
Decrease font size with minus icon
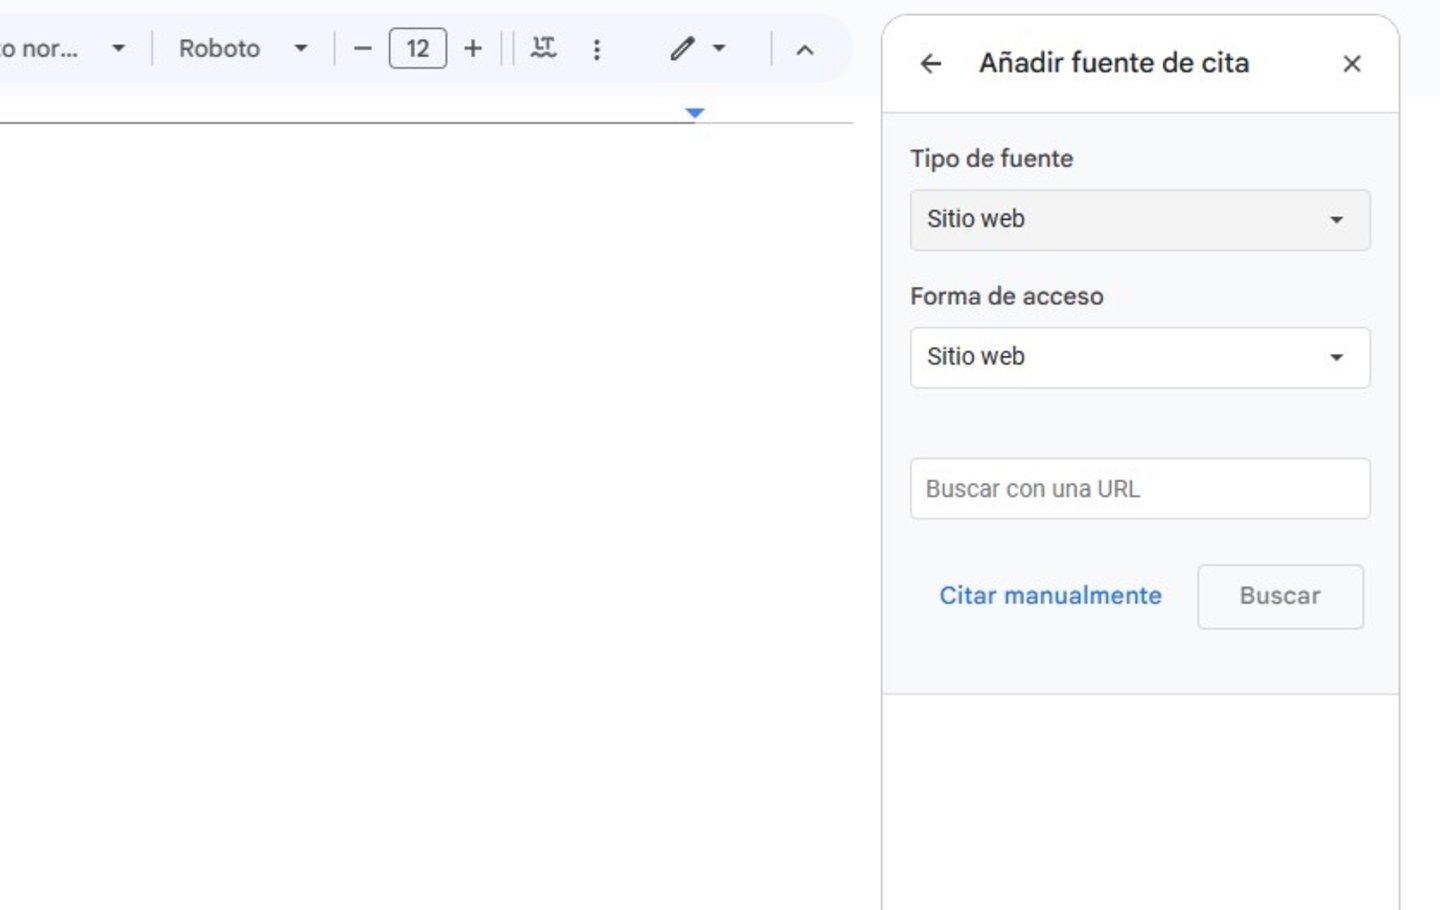(x=363, y=48)
